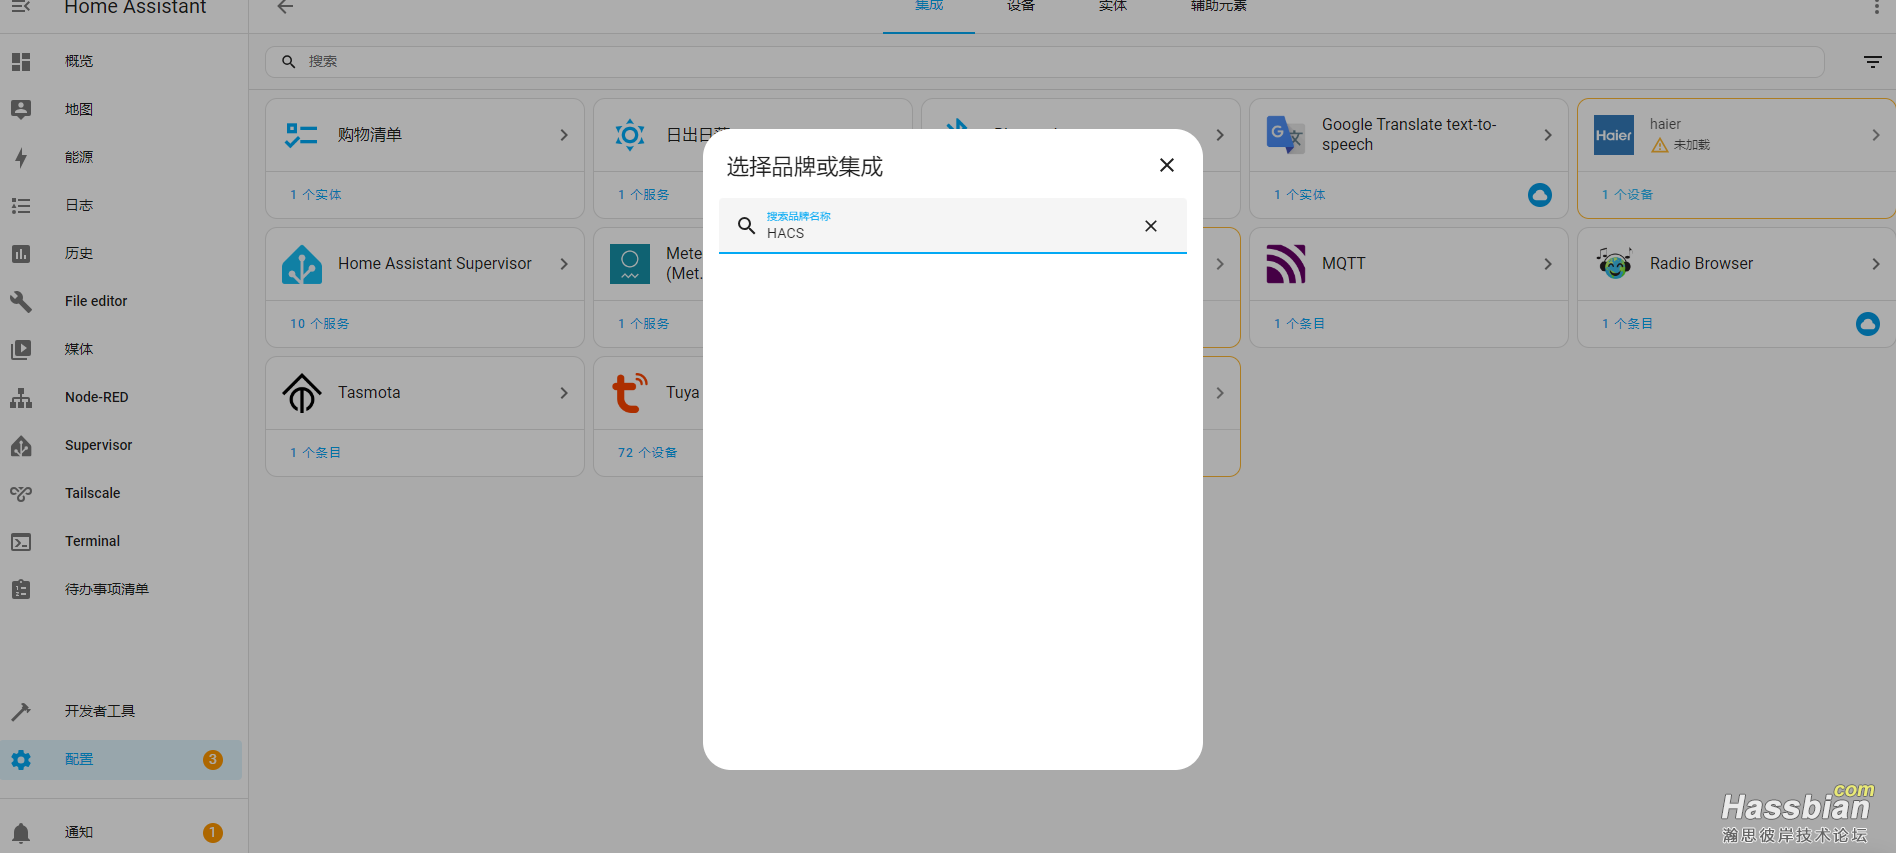Select Node-RED in the sidebar
This screenshot has height=853, width=1896.
121,398
